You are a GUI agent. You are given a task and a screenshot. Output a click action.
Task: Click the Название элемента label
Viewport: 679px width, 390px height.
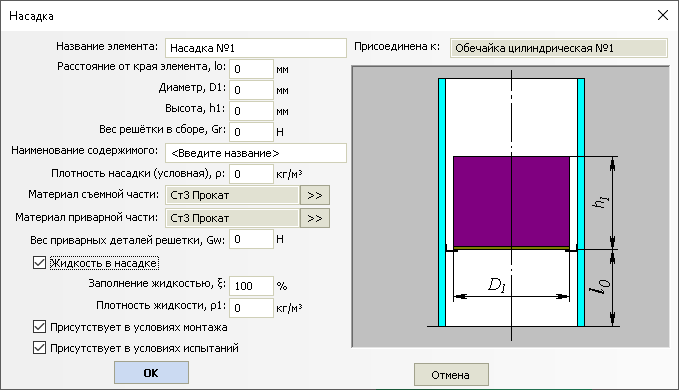(x=107, y=46)
